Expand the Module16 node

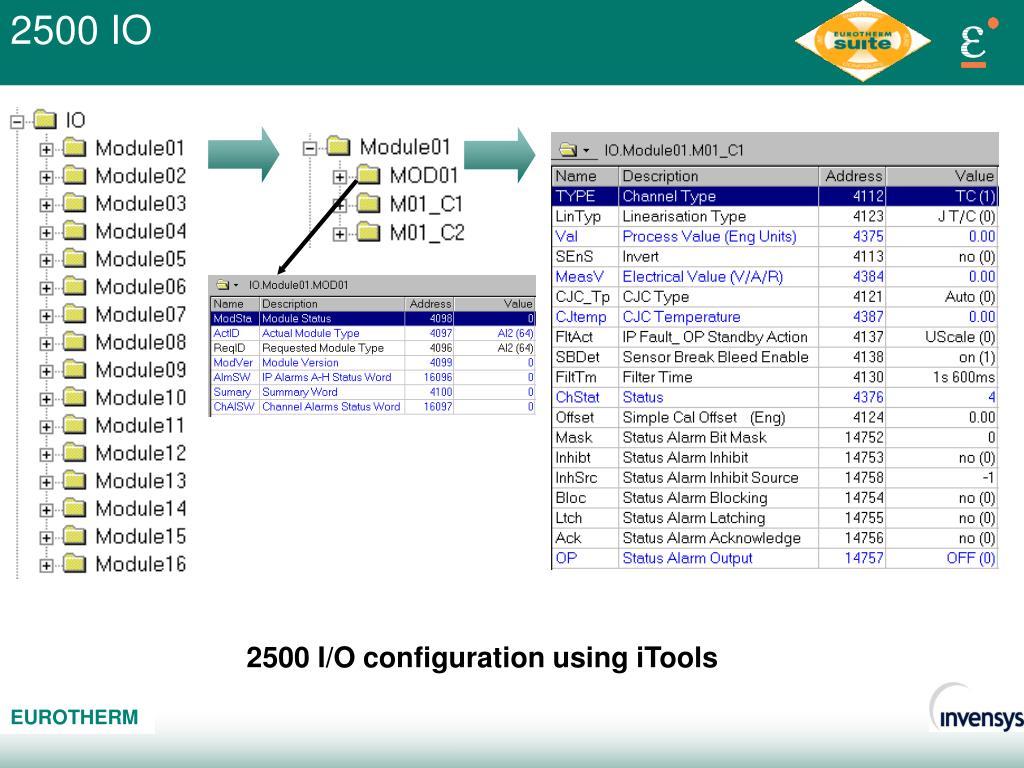tap(46, 566)
